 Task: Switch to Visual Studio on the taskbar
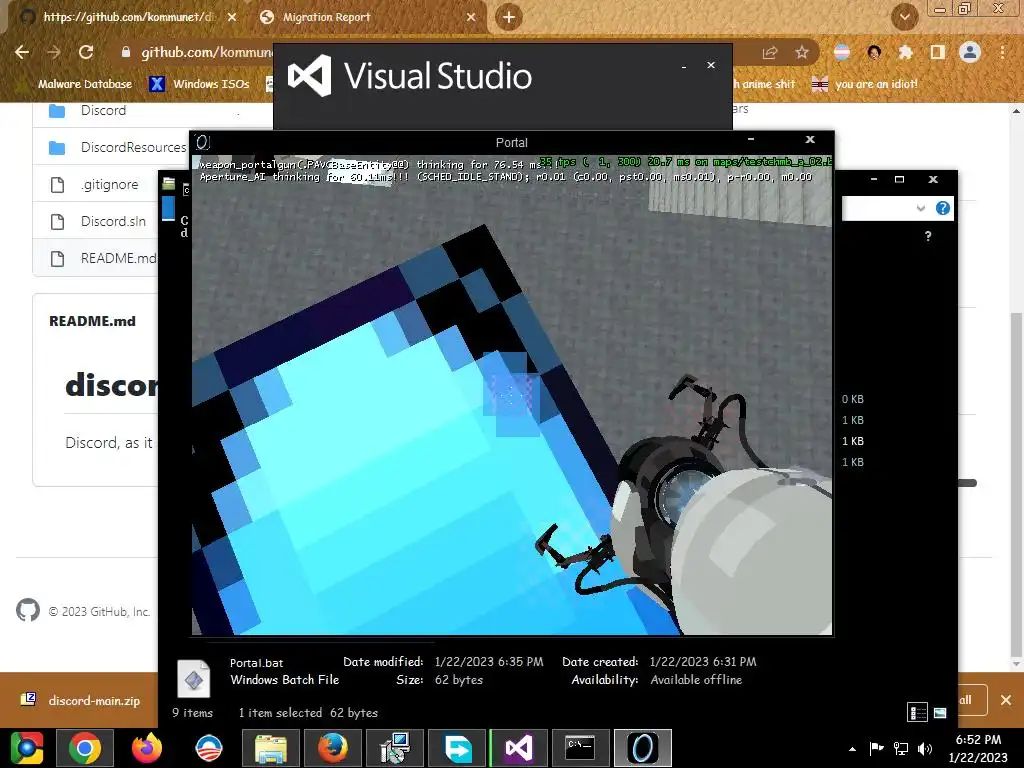(x=519, y=748)
